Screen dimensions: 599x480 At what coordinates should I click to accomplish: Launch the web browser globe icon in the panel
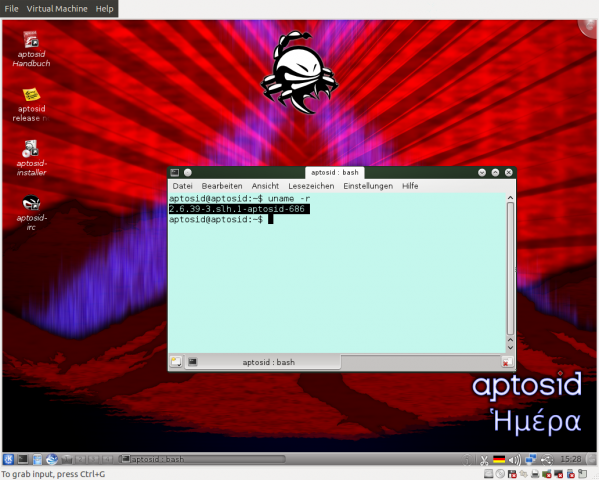(52, 459)
